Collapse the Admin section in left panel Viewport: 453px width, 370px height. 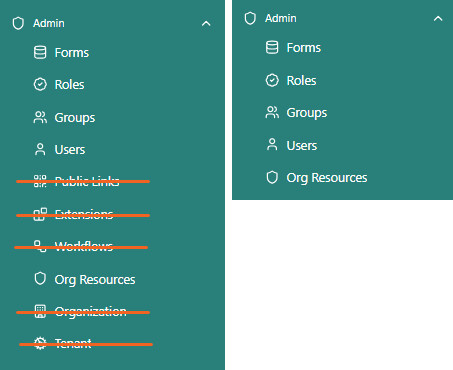coord(206,24)
